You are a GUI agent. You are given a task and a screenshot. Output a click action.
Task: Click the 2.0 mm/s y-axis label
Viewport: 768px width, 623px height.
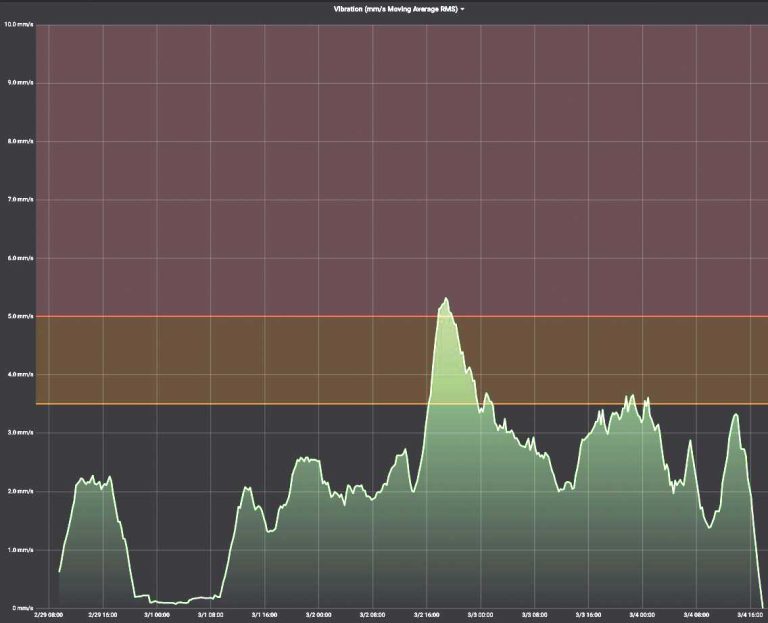coord(19,491)
